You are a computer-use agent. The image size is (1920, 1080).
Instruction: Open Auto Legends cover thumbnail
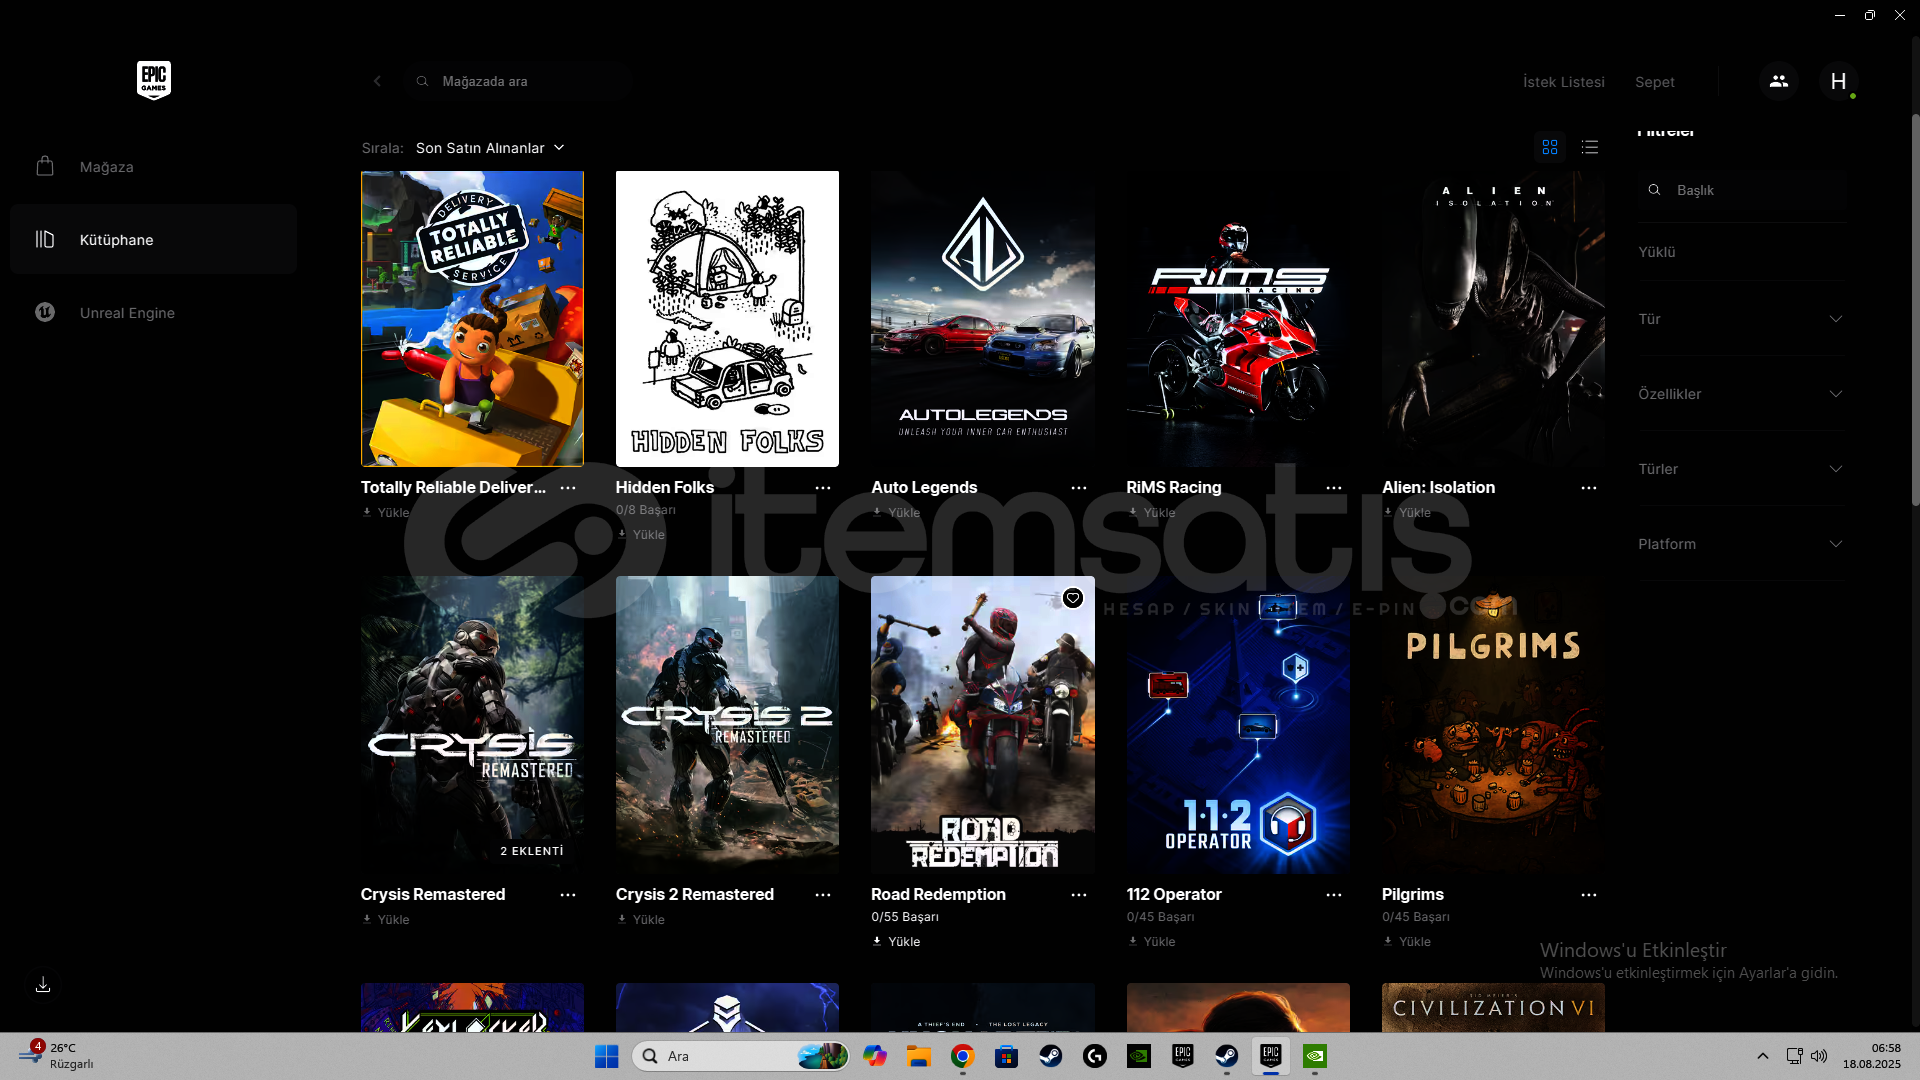pyautogui.click(x=983, y=319)
